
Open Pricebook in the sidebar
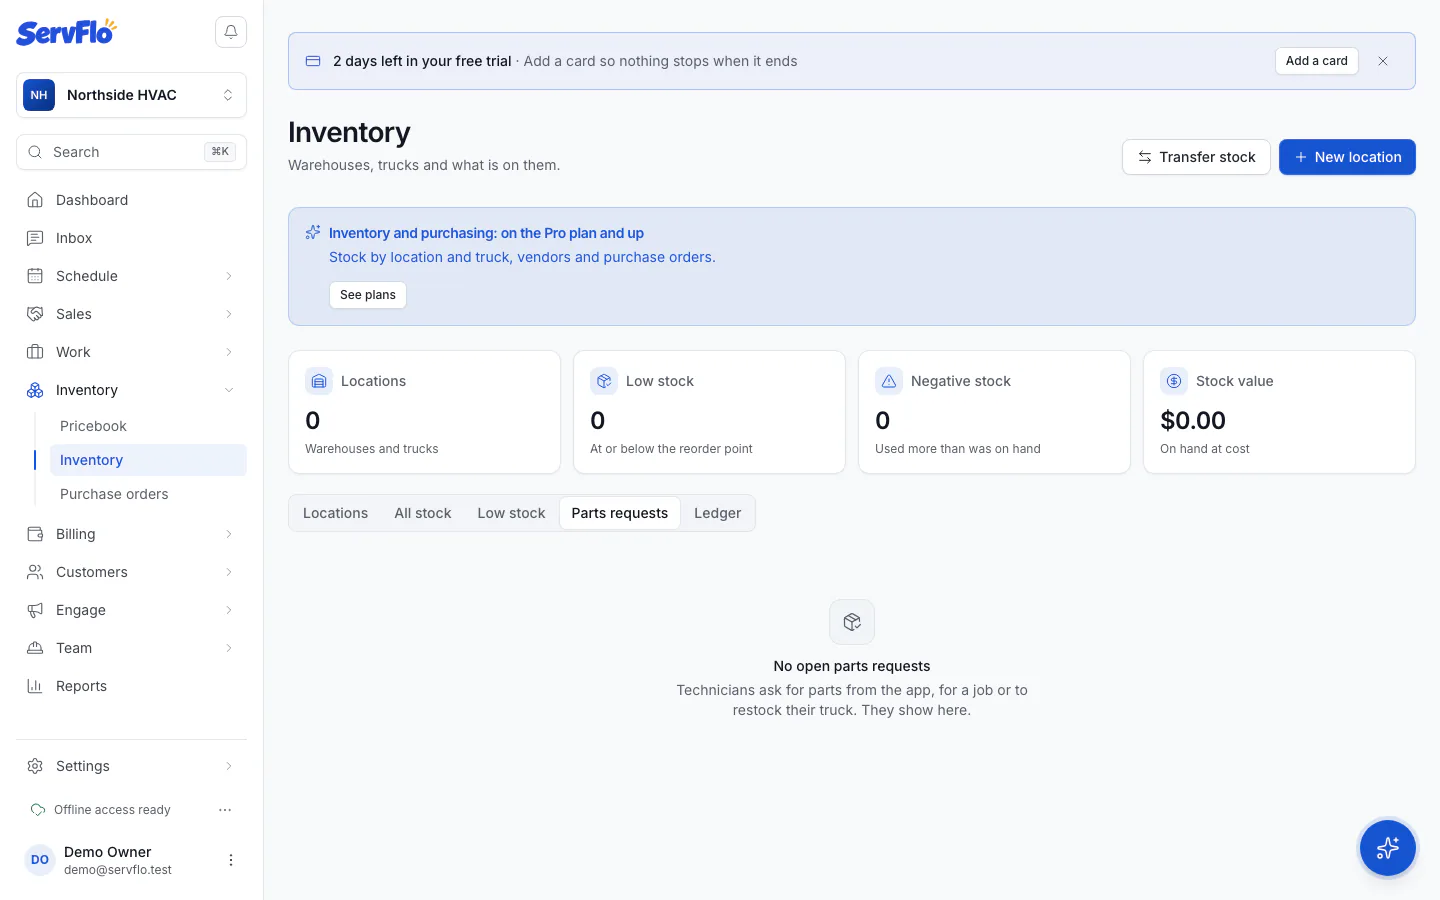(x=148, y=426)
